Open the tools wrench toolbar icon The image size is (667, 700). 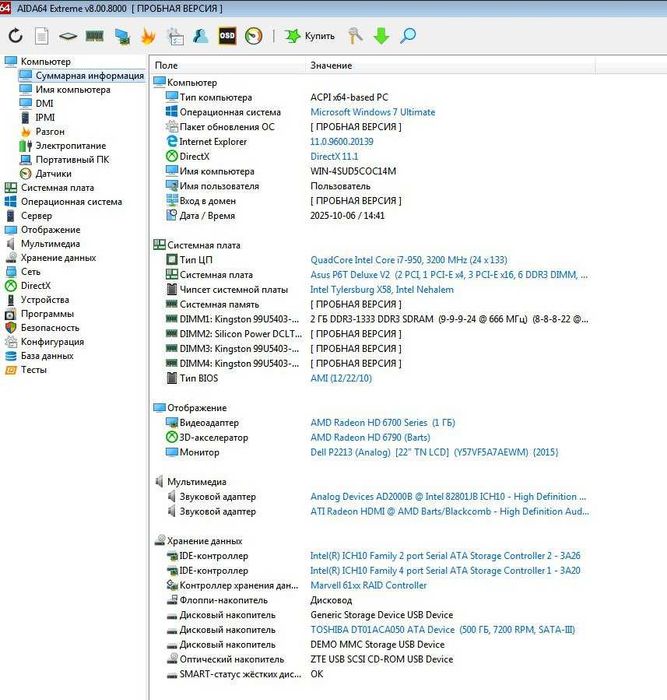[355, 36]
